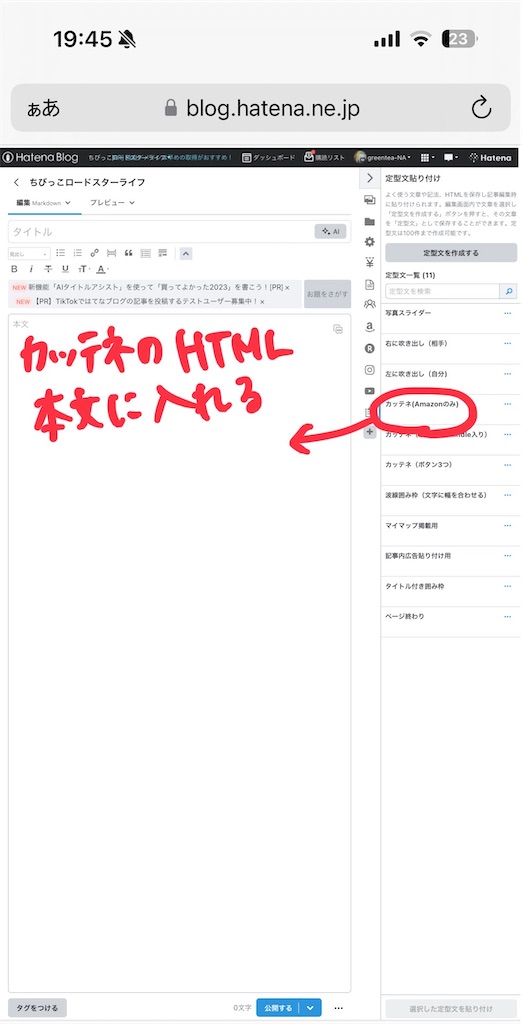Open the text color dropdown (underlined A)
This screenshot has width=522, height=1024.
103,269
